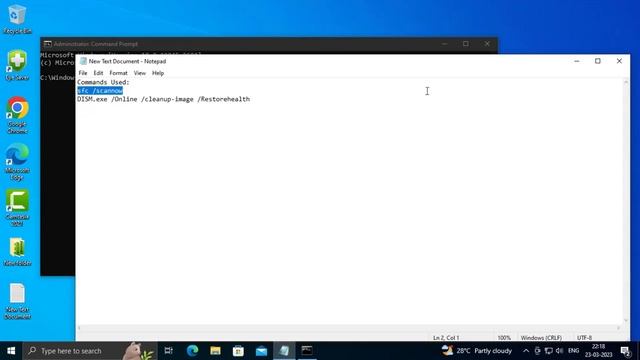Click the Windows (CRLF) status bar entry
The image size is (640, 360).
coord(541,338)
